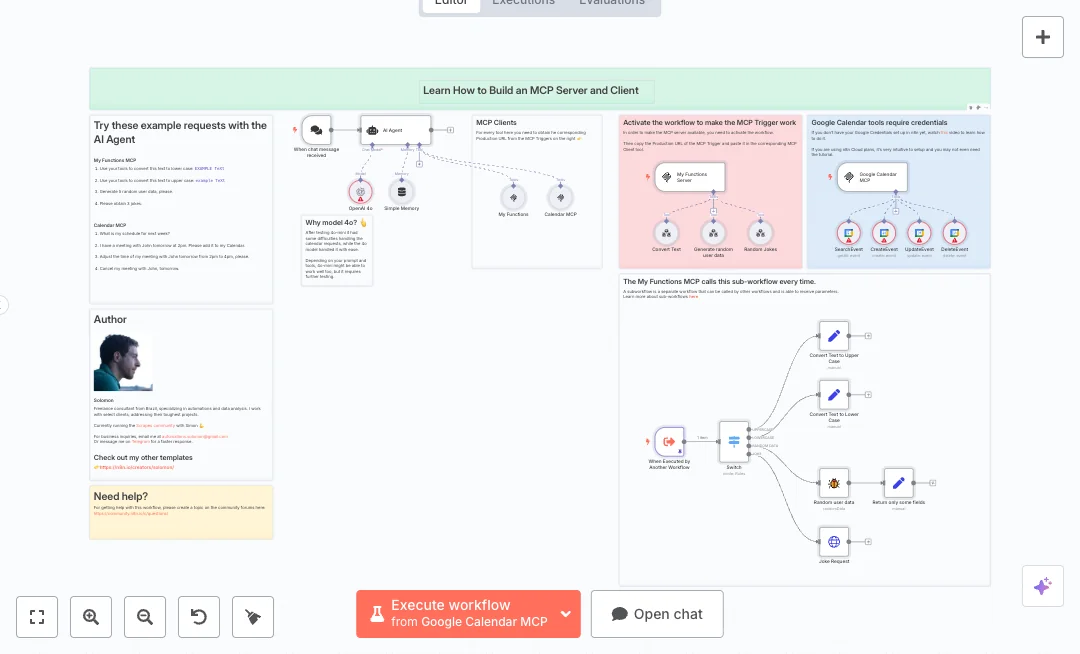This screenshot has height=654, width=1080.
Task: Zoom out of the workflow canvas
Action: tap(145, 617)
